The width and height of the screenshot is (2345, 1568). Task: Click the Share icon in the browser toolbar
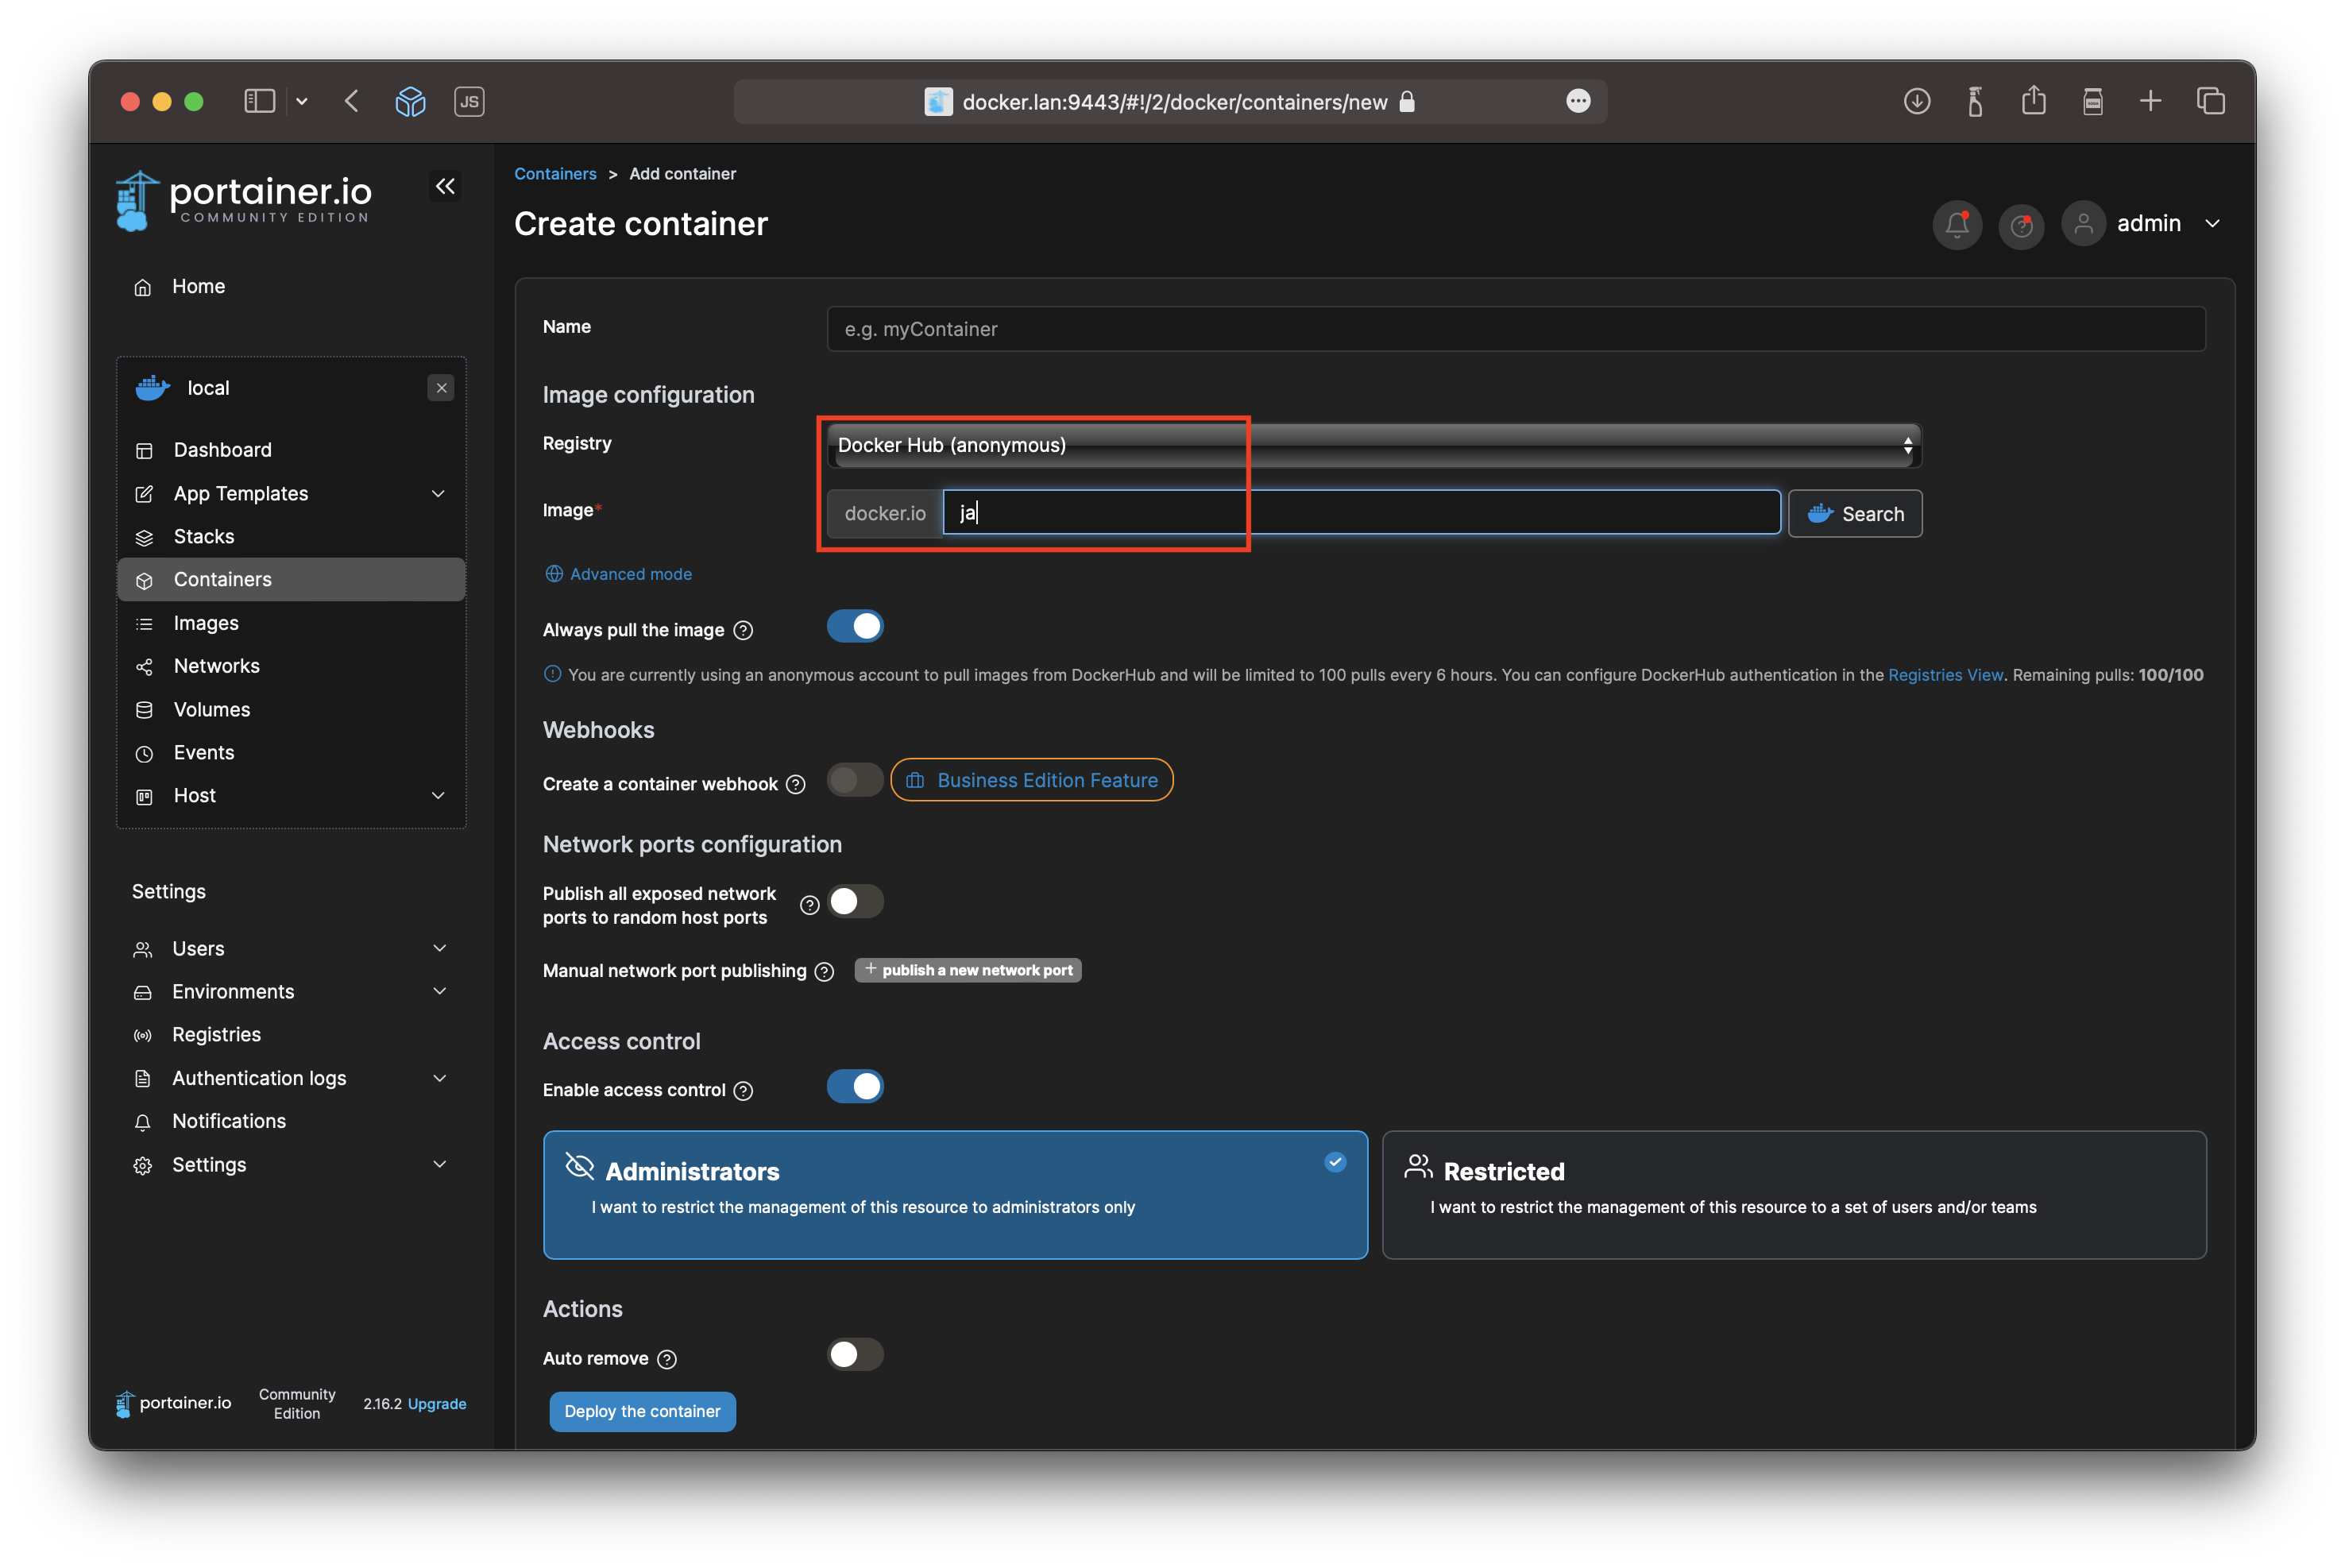click(2034, 100)
